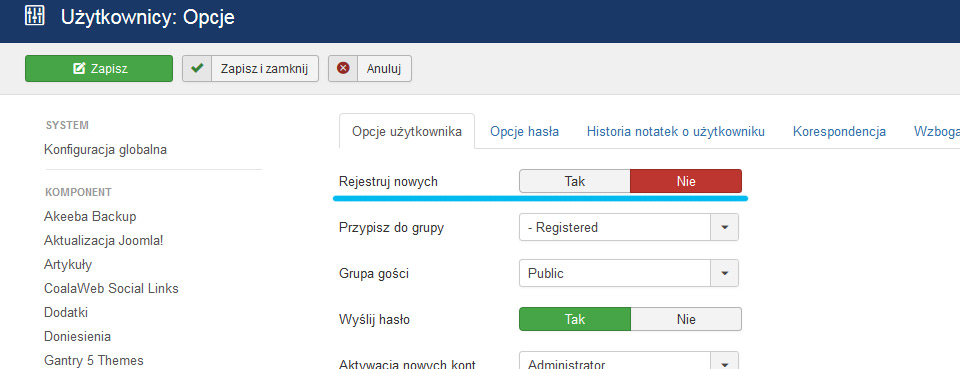
Task: Click the Grupa gości label
Action: pyautogui.click(x=373, y=274)
